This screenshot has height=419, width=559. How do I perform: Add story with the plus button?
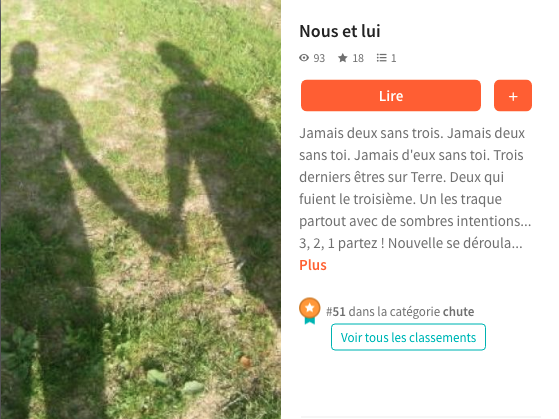tap(513, 96)
